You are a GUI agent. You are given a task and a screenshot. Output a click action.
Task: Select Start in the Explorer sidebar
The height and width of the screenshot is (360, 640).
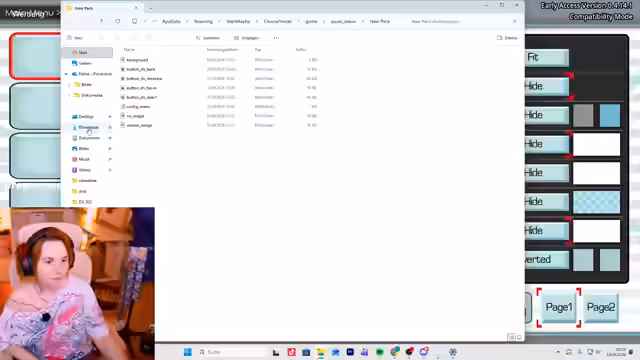(88, 53)
